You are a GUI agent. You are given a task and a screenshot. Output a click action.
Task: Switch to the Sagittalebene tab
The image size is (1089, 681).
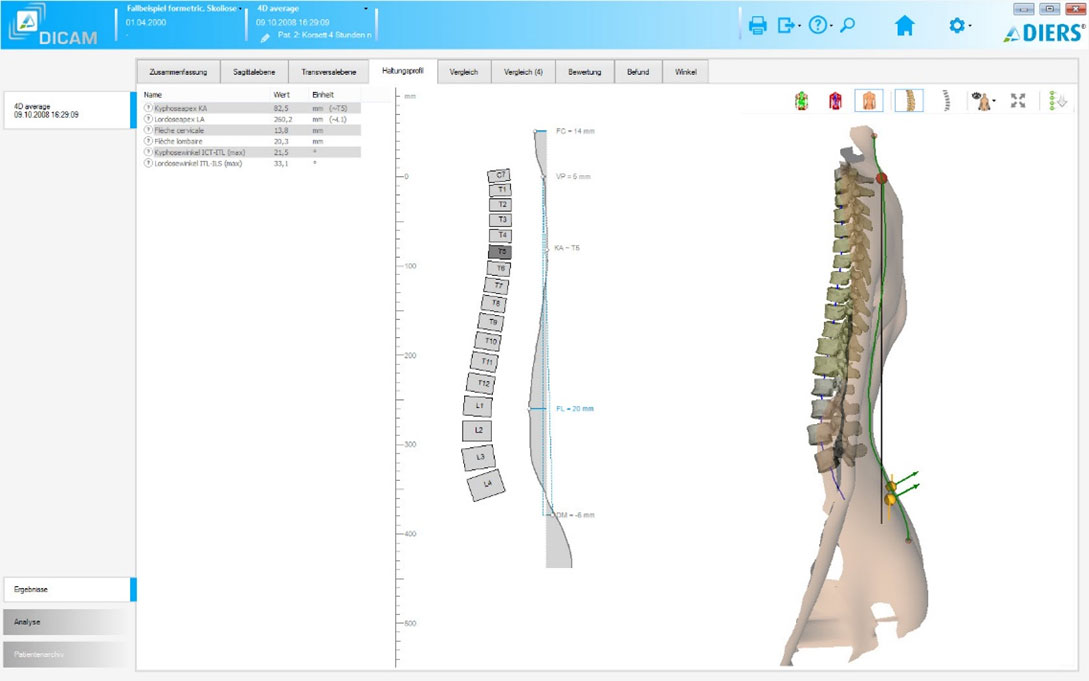coord(254,72)
